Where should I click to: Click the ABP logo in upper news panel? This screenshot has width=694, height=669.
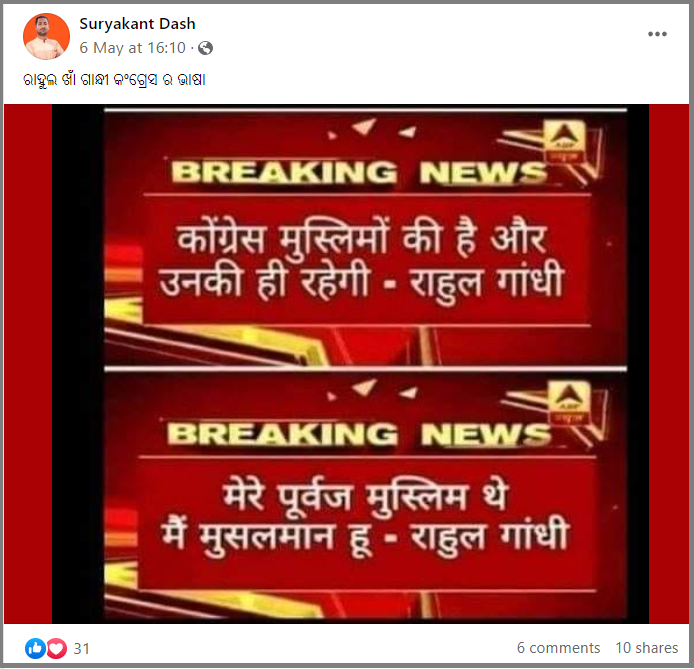coord(564,141)
